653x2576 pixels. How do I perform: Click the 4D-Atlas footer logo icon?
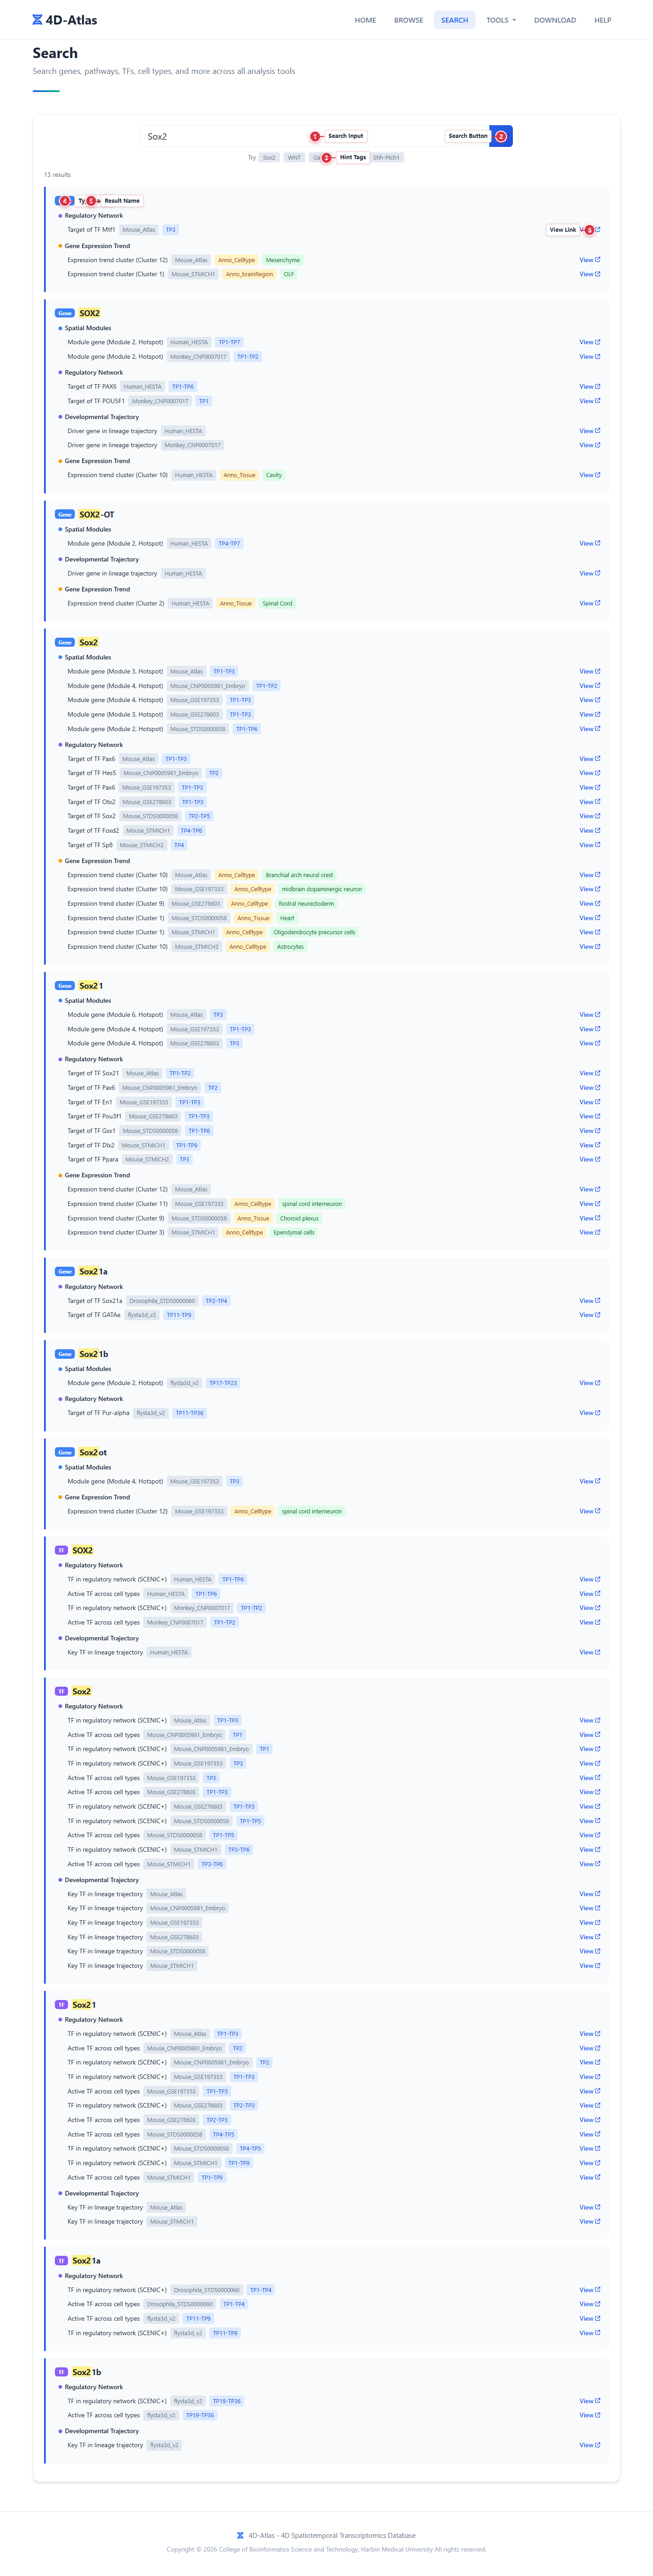[x=240, y=2535]
